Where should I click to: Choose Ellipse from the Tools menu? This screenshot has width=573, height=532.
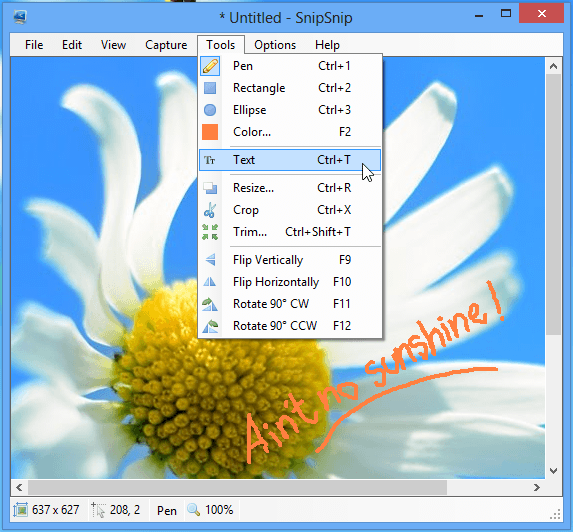point(290,110)
